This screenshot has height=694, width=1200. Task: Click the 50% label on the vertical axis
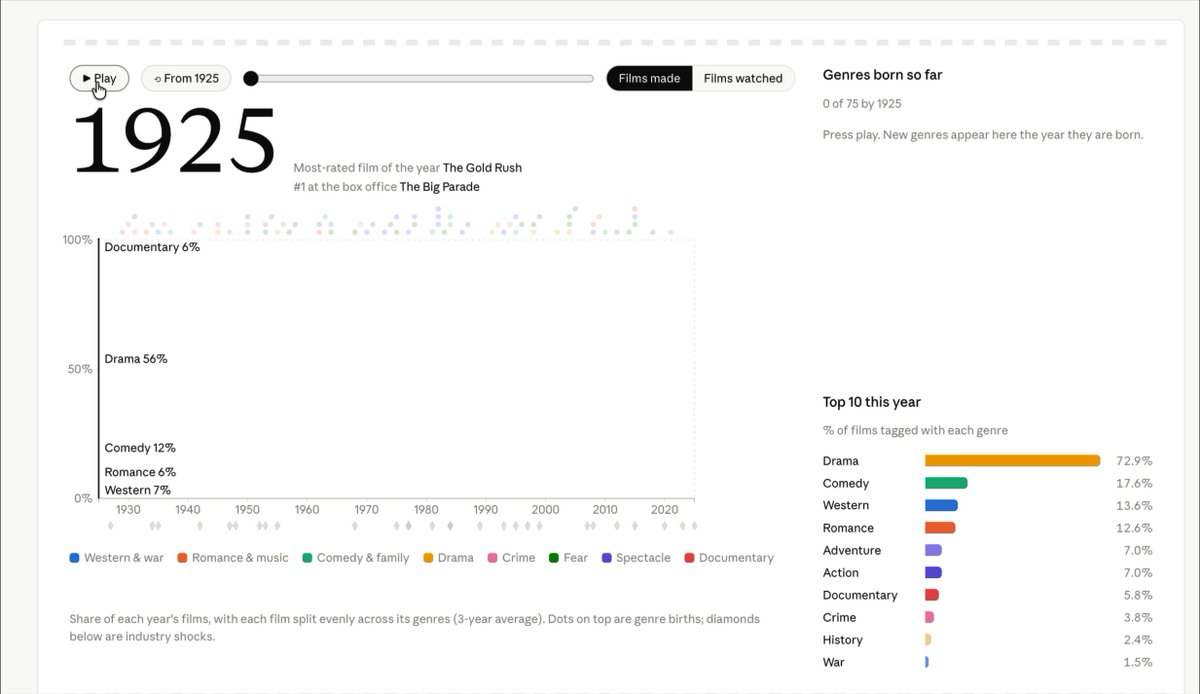(79, 369)
